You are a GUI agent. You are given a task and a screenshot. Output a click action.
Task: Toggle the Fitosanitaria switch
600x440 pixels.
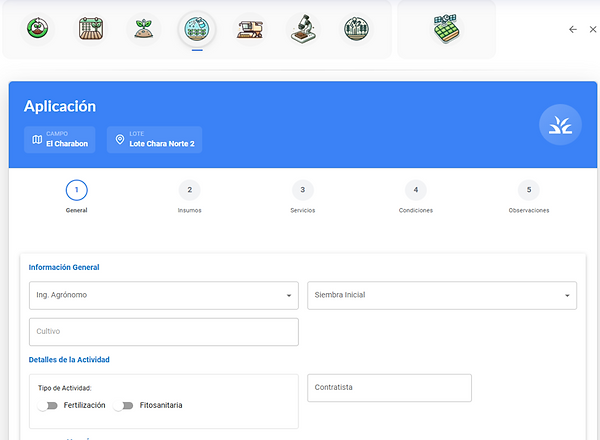coord(123,406)
